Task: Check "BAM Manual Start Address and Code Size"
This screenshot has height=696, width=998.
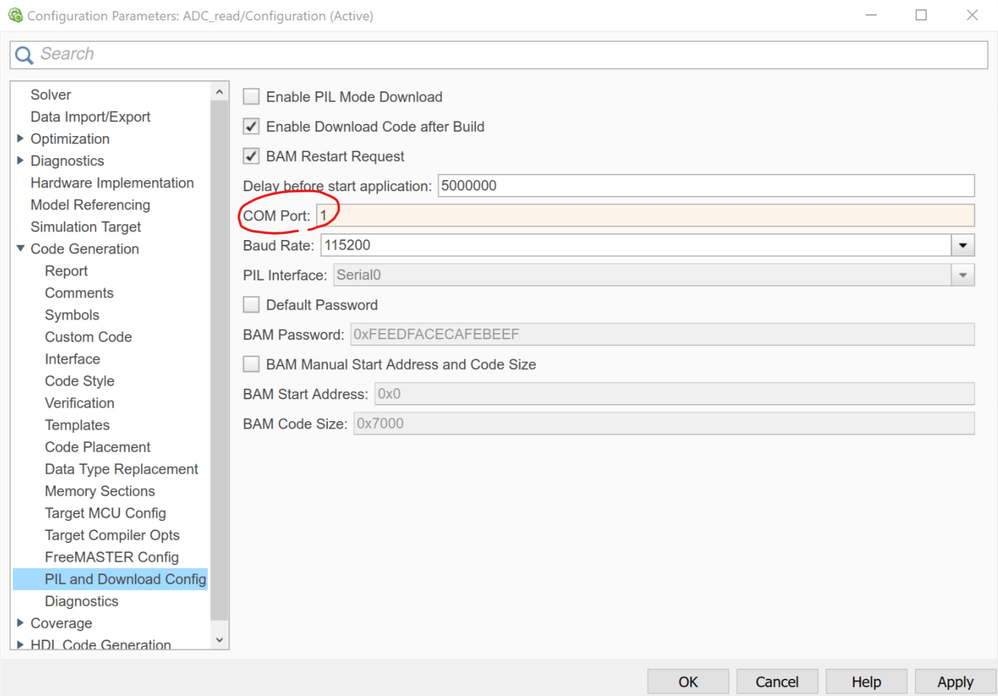Action: [x=250, y=364]
